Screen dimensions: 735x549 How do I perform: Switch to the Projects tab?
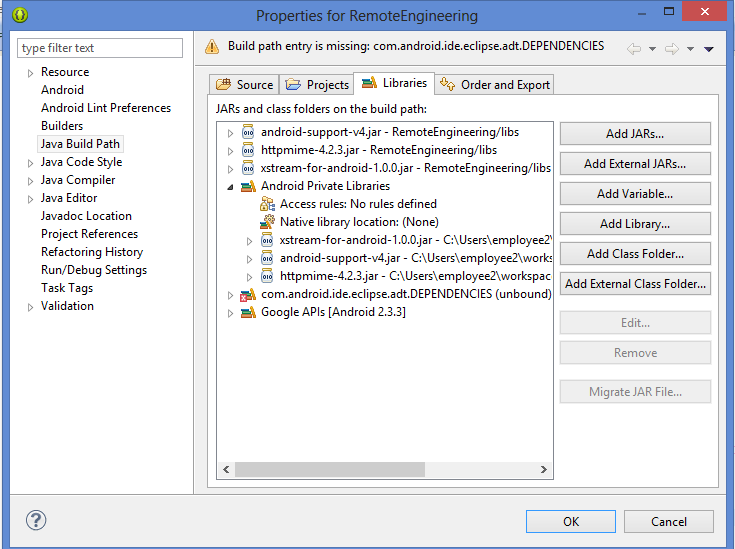[317, 84]
